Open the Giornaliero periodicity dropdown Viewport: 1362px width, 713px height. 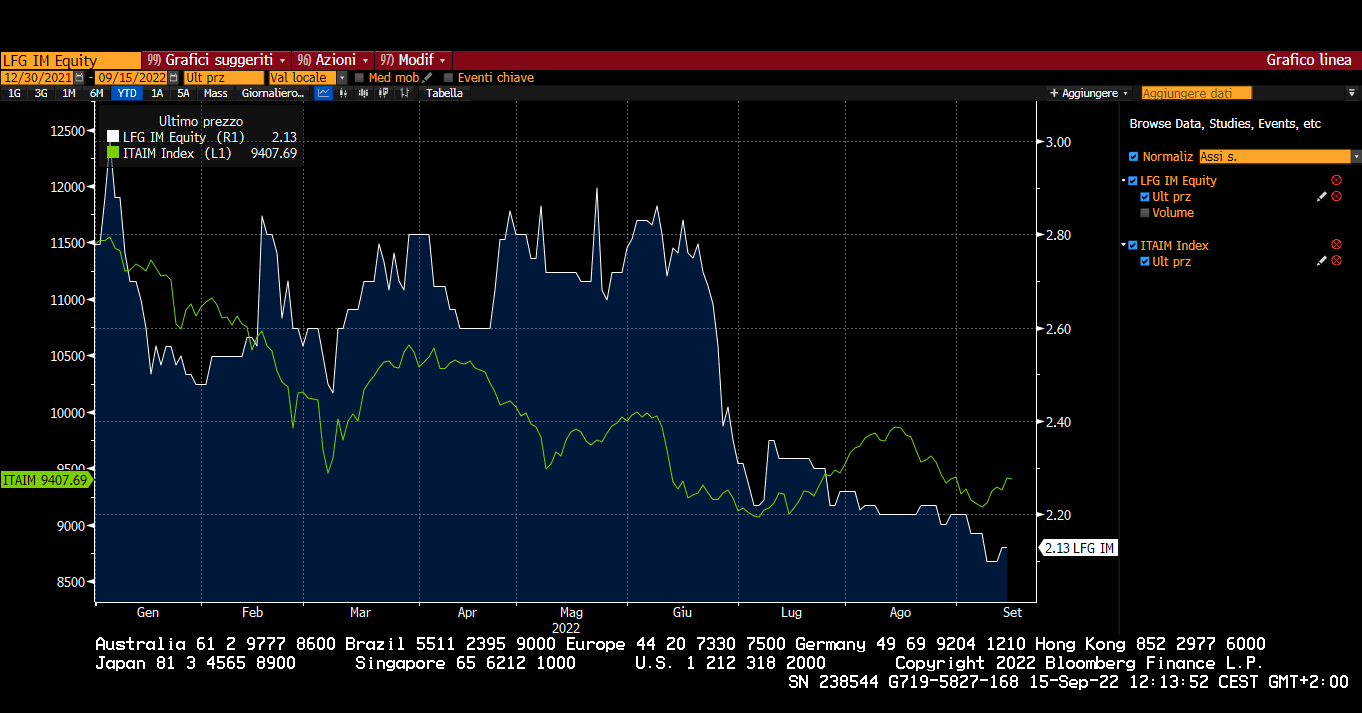point(272,93)
